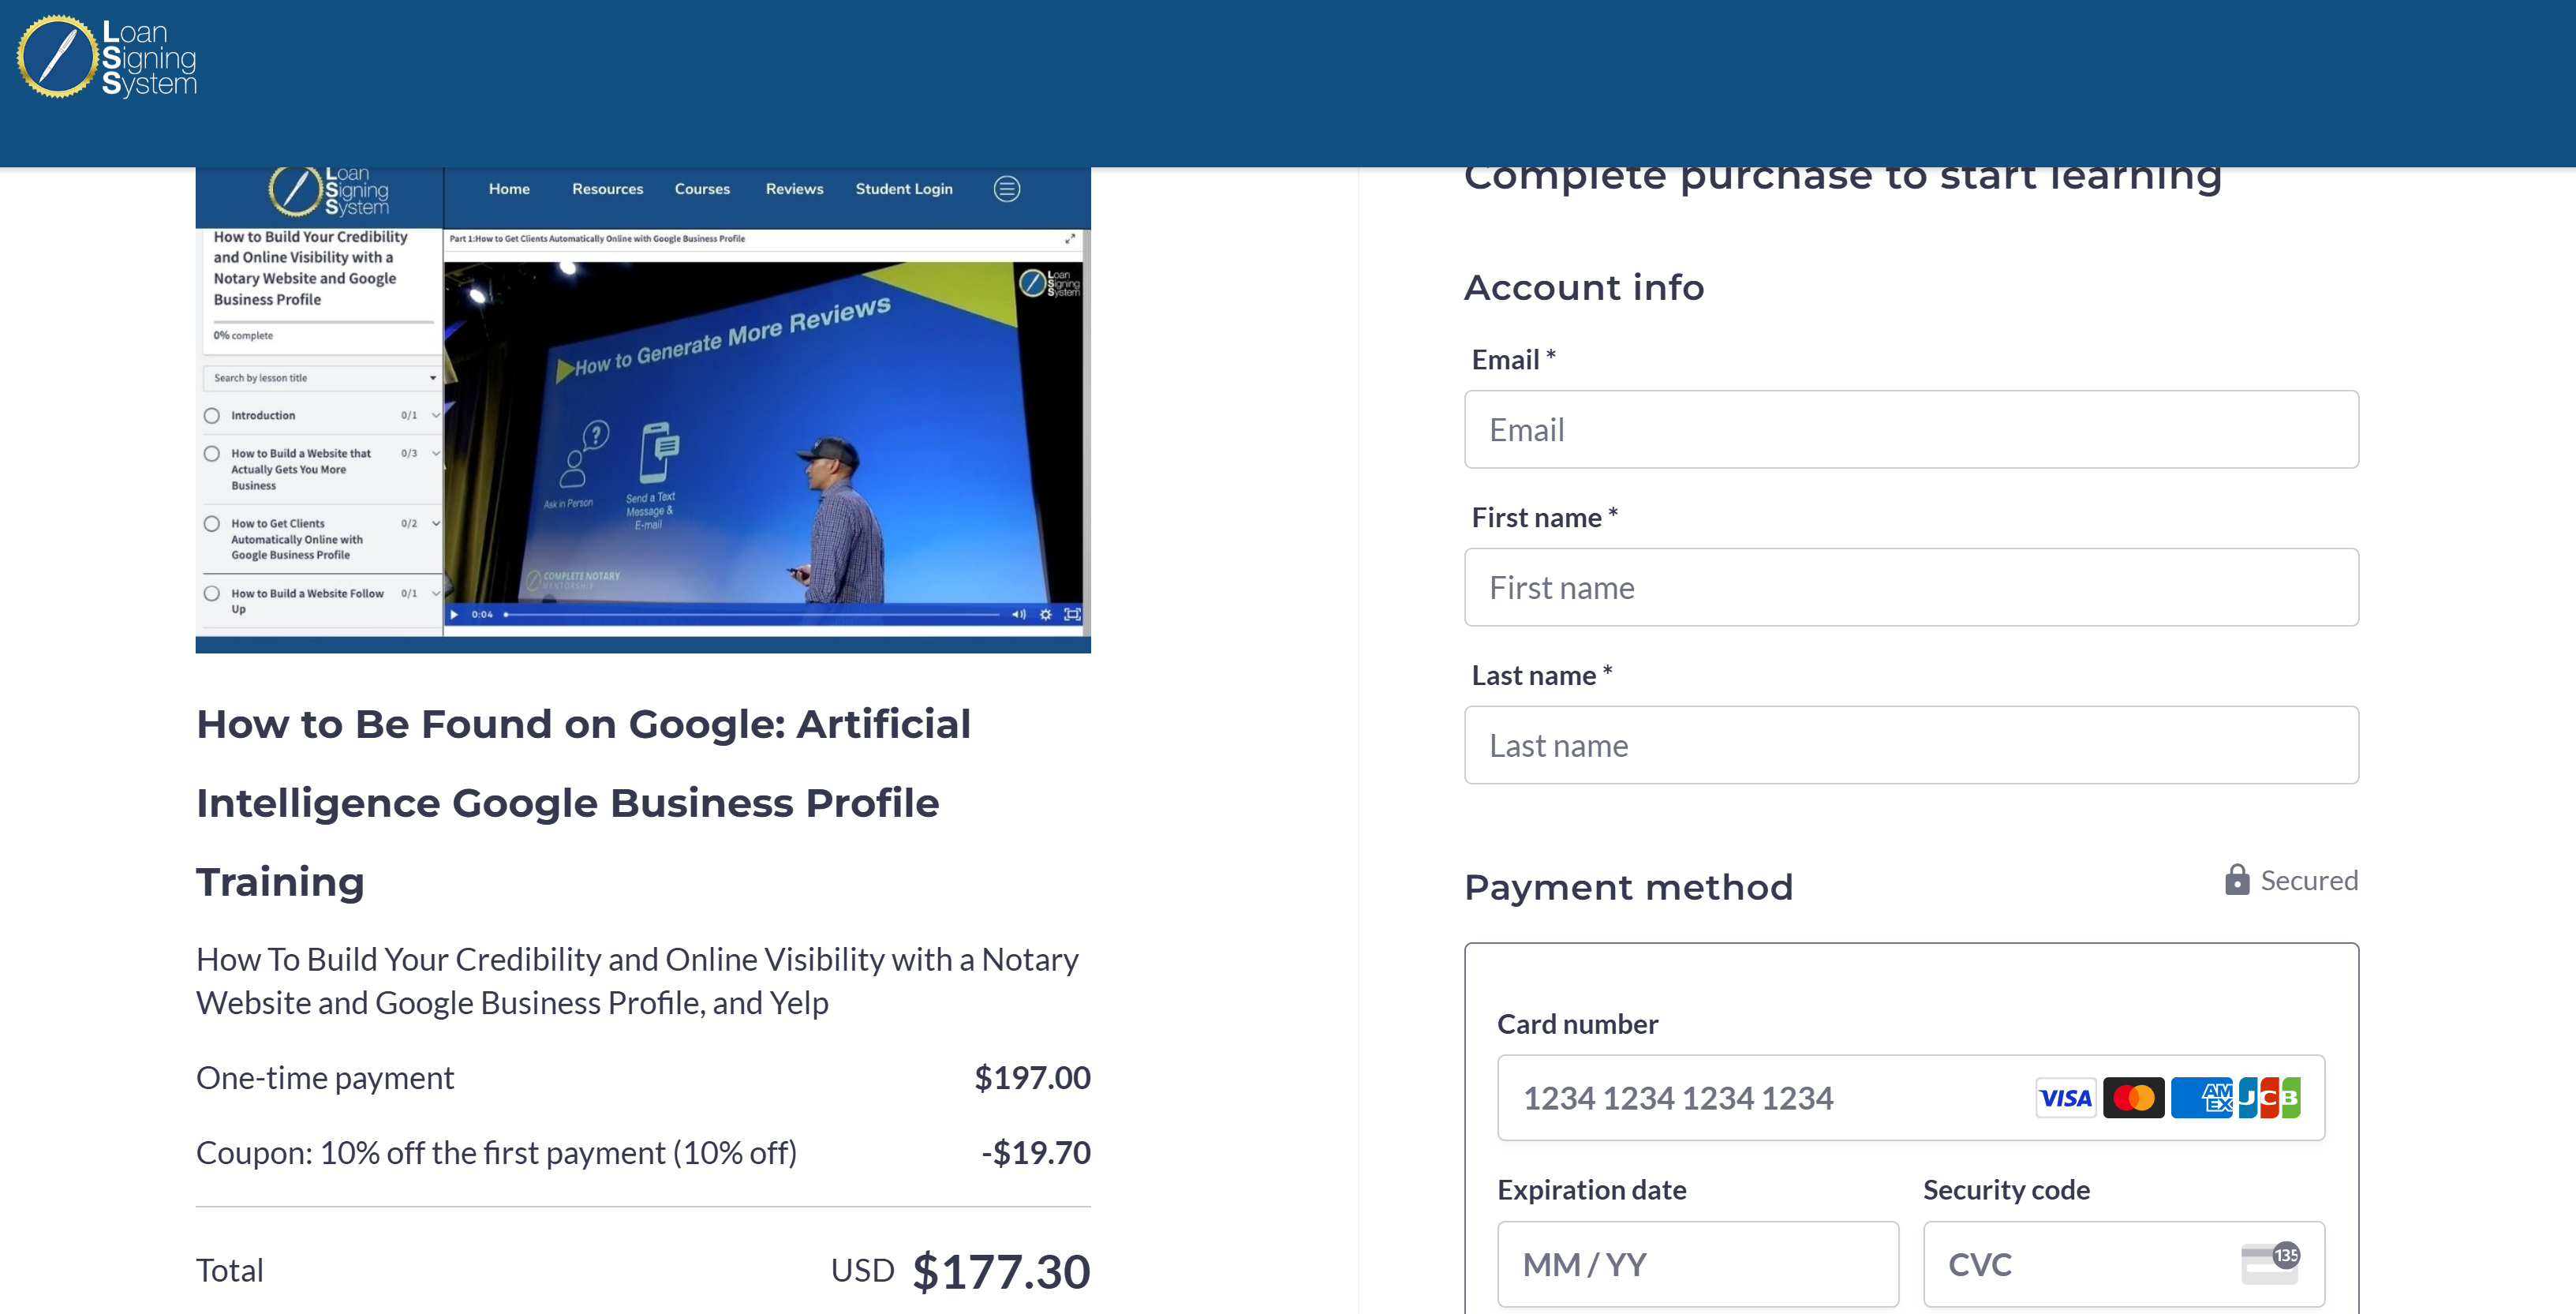Click the Coupon 10% off label
Viewport: 2576px width, 1314px height.
[x=496, y=1152]
